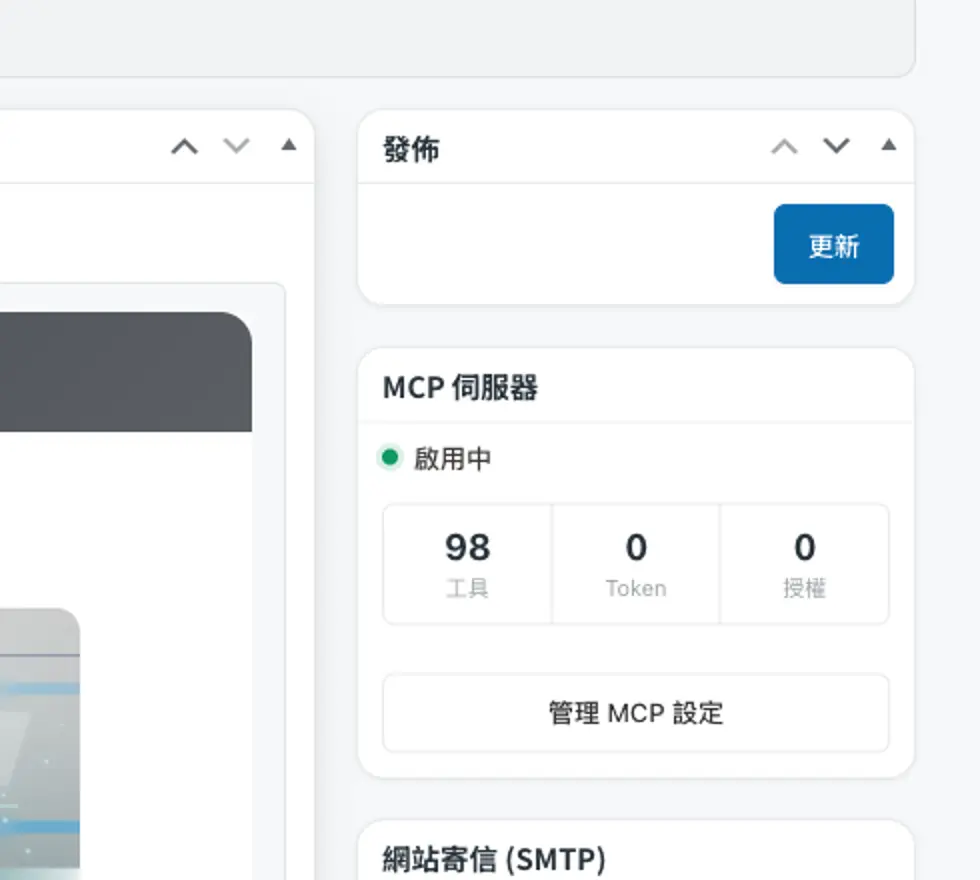The width and height of the screenshot is (980, 880).
Task: Move left panel up with chevron
Action: (x=184, y=146)
